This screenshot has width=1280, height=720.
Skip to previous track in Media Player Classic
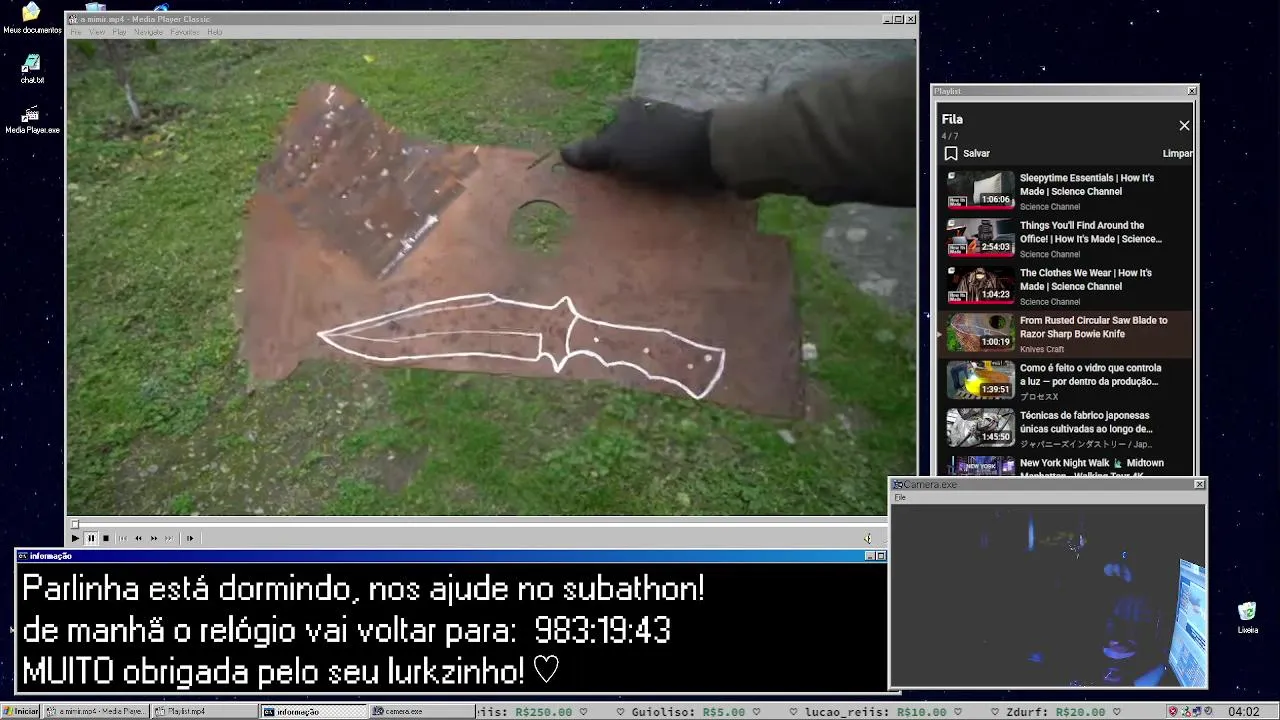[x=123, y=538]
